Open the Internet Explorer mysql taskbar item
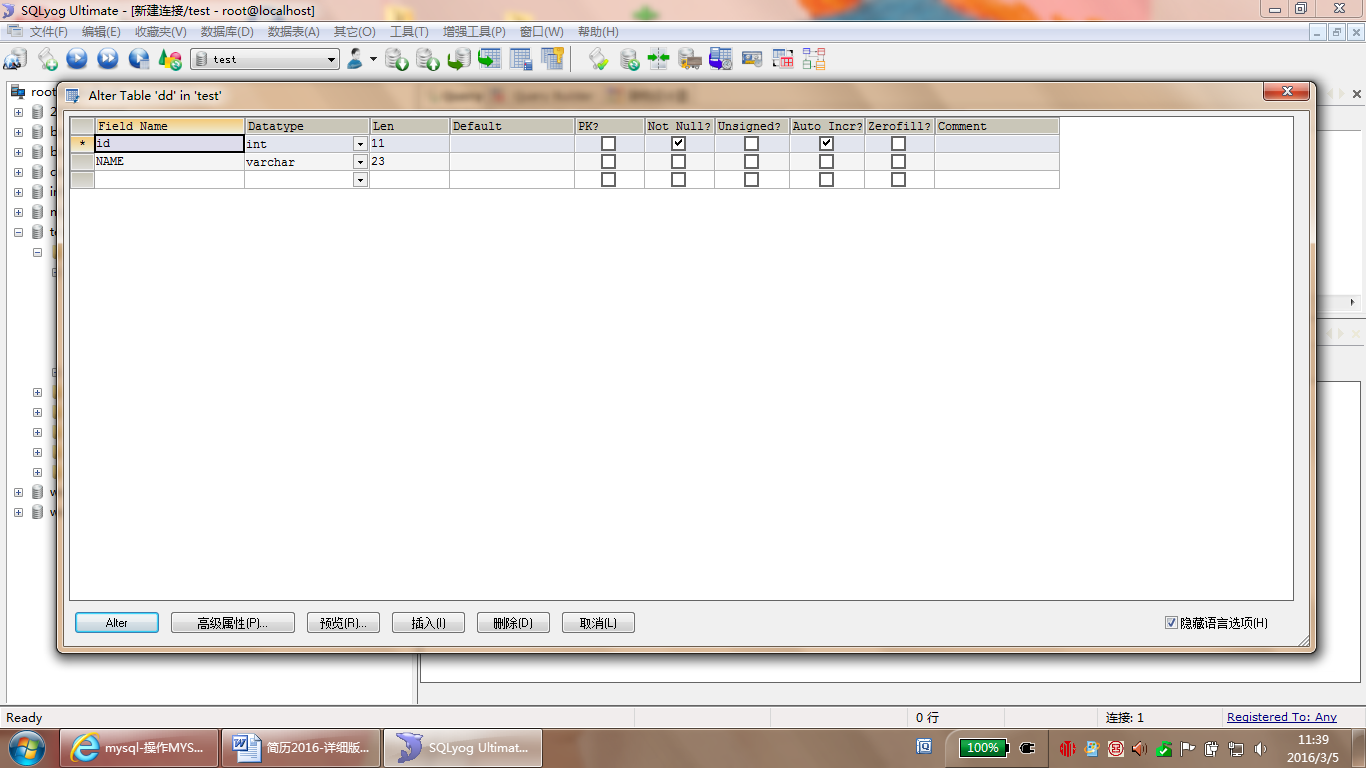 tap(140, 748)
